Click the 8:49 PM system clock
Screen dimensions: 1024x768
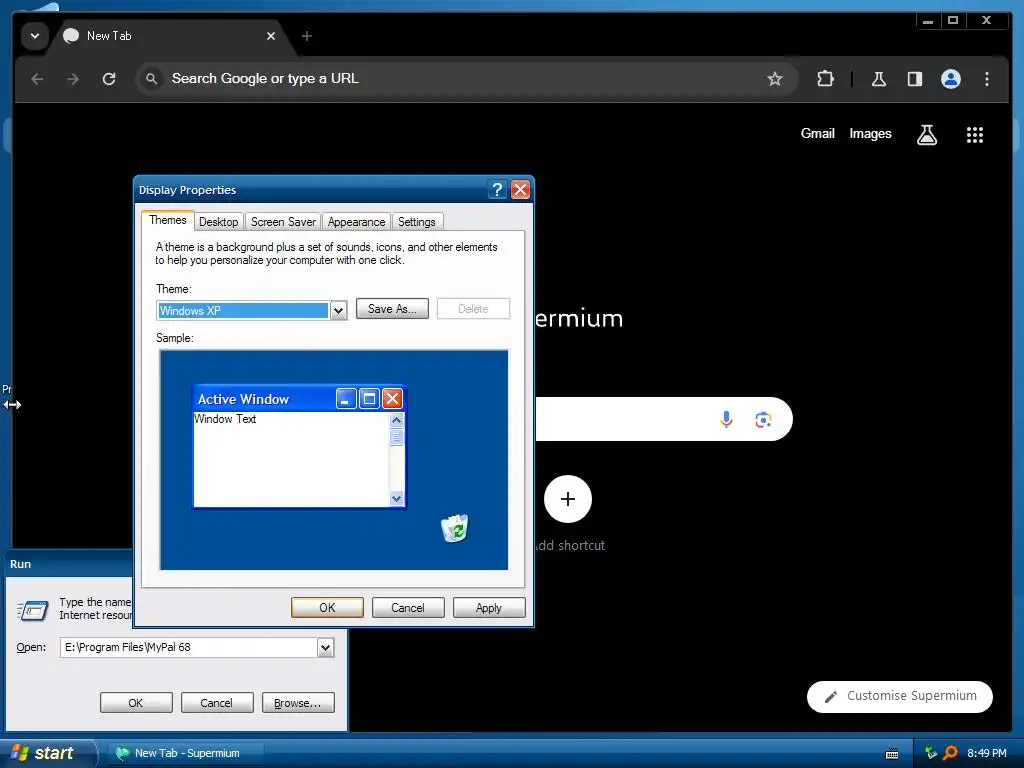point(987,753)
